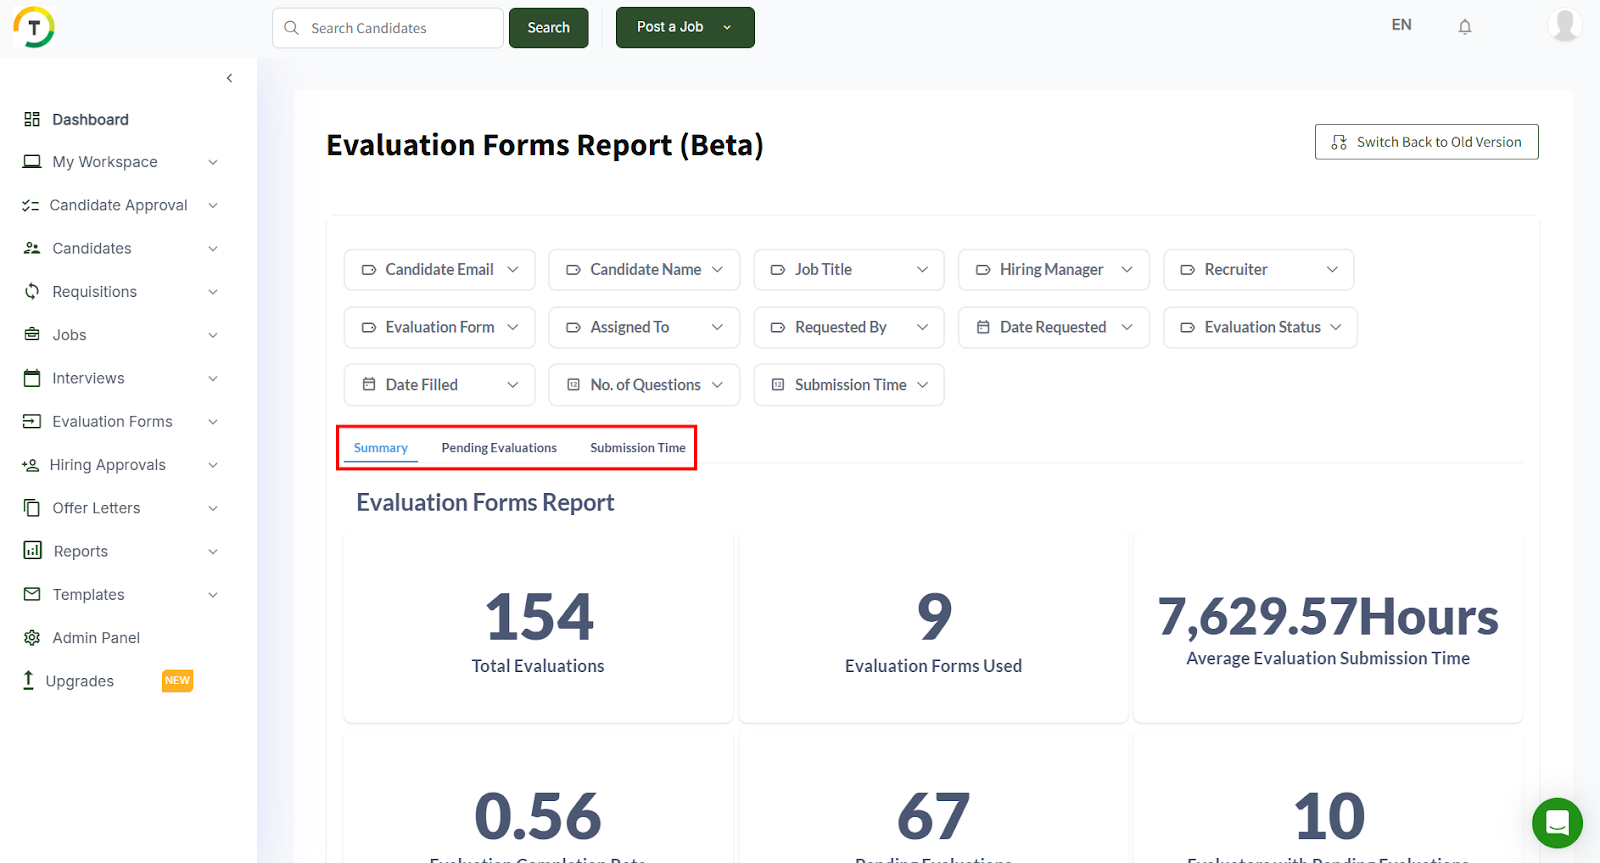The width and height of the screenshot is (1600, 863).
Task: Click the Switch Back to Old Version button
Action: click(x=1426, y=142)
